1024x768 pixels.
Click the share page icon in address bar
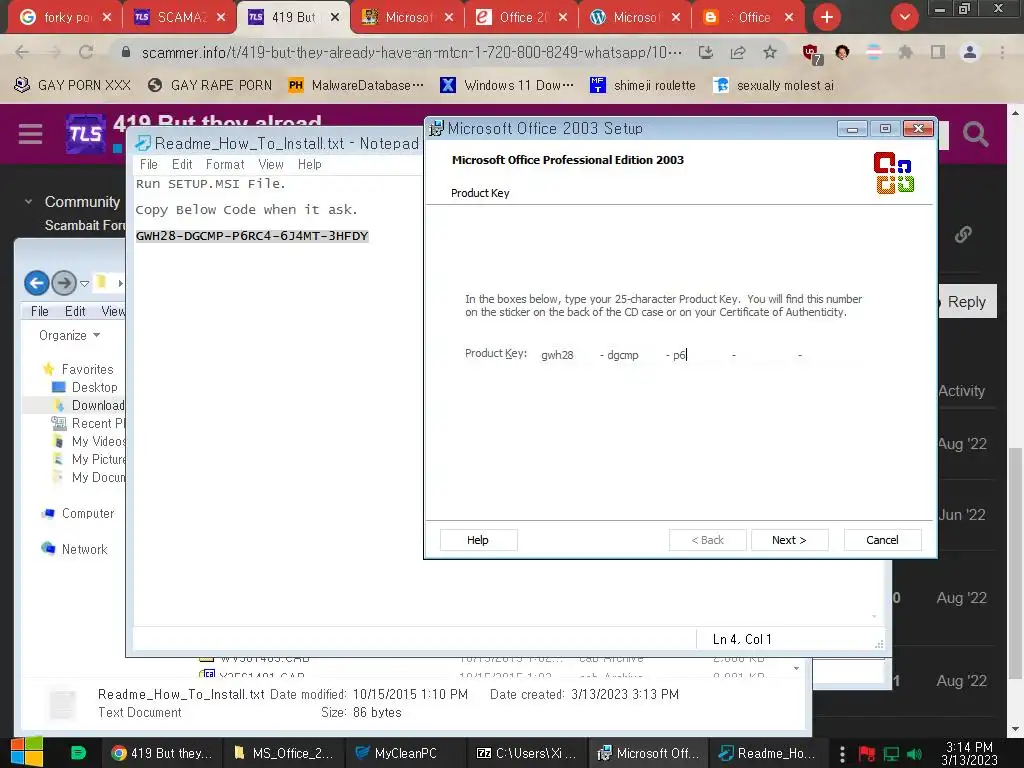(738, 52)
